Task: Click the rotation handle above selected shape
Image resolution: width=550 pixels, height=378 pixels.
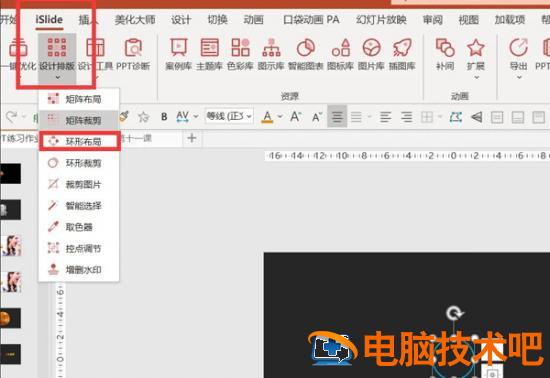Action: tap(454, 313)
